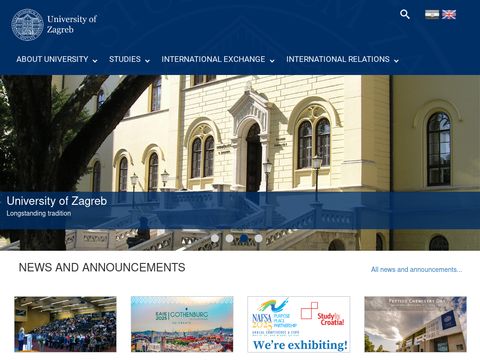Click the University of Zagreb seal logo
Screen dimensions: 480x360
point(27,25)
